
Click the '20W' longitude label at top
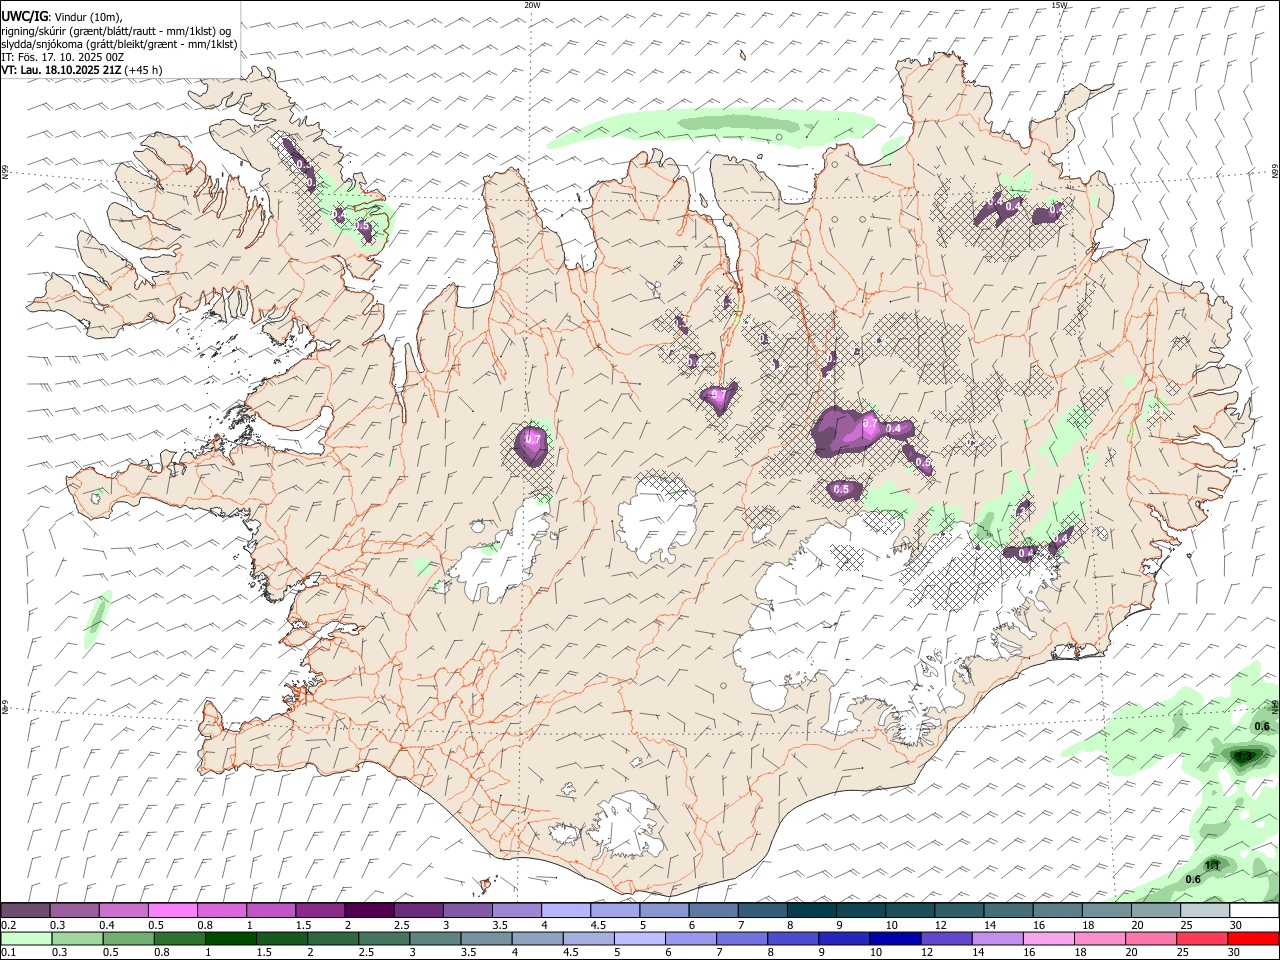(x=532, y=5)
